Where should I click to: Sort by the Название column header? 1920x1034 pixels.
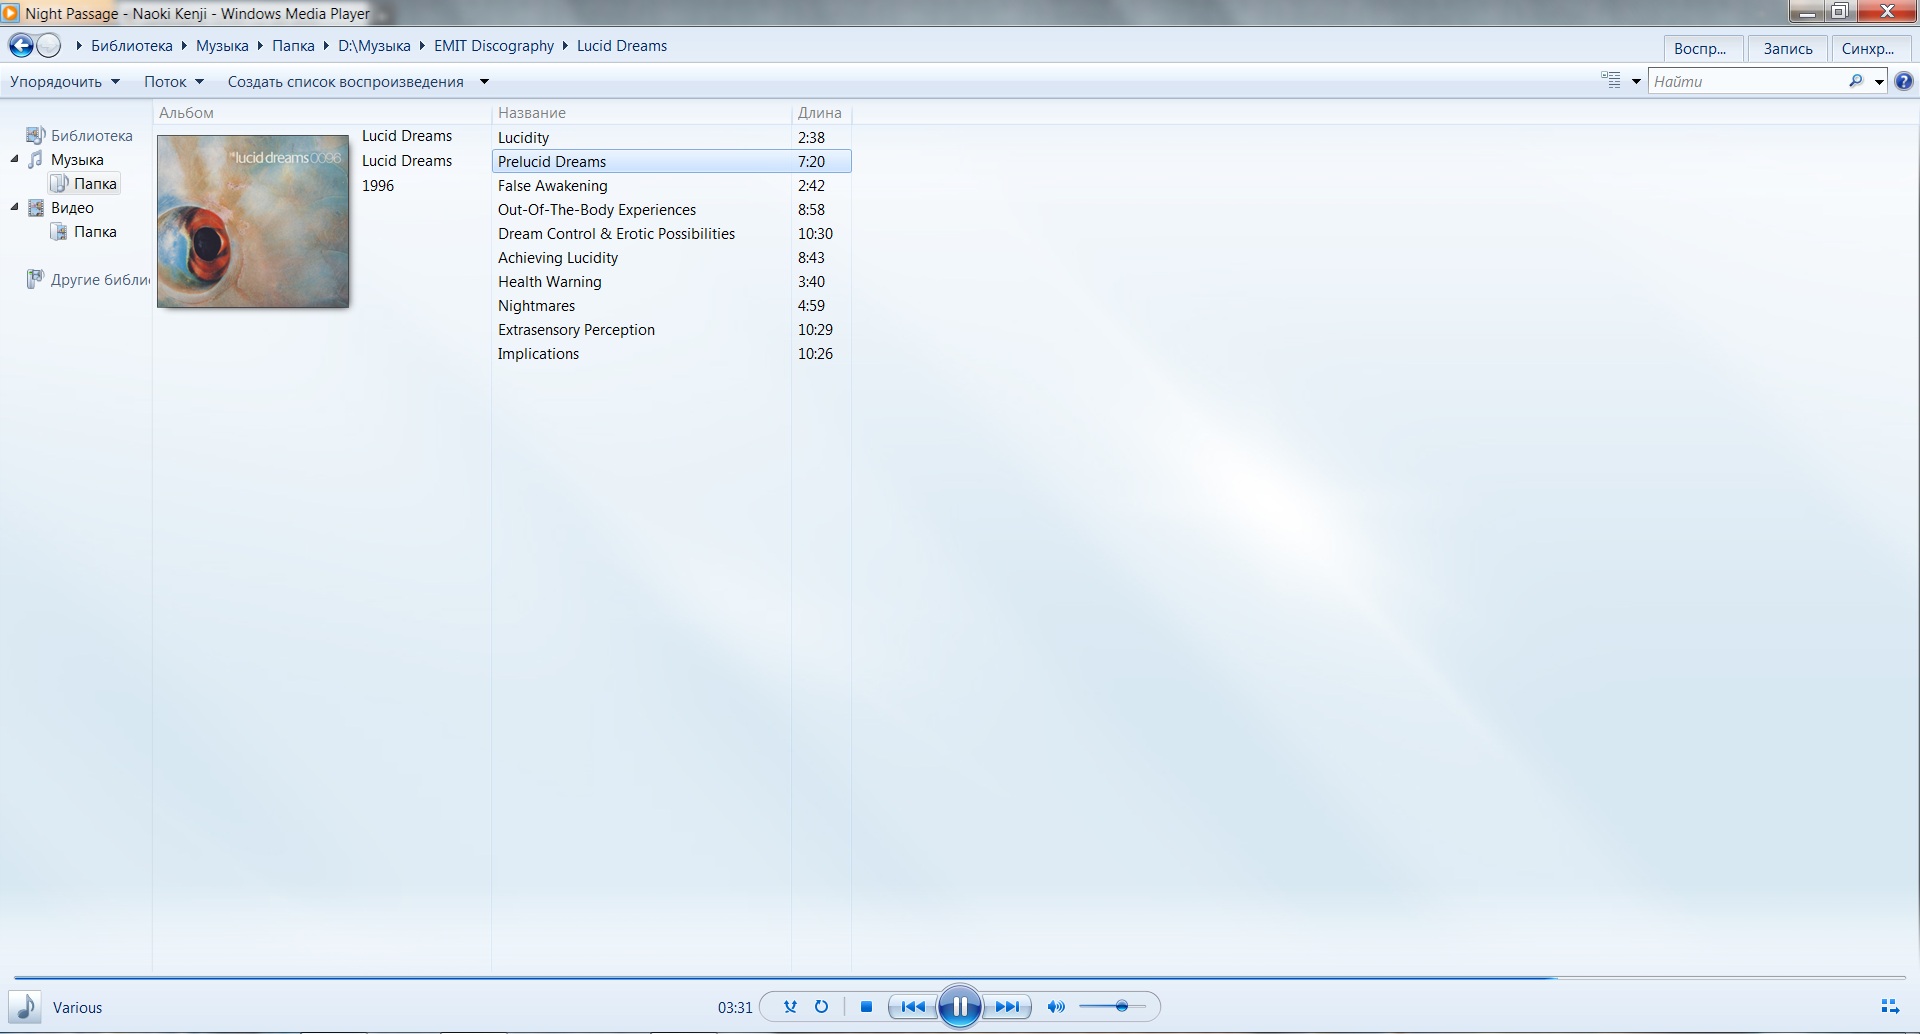tap(532, 113)
